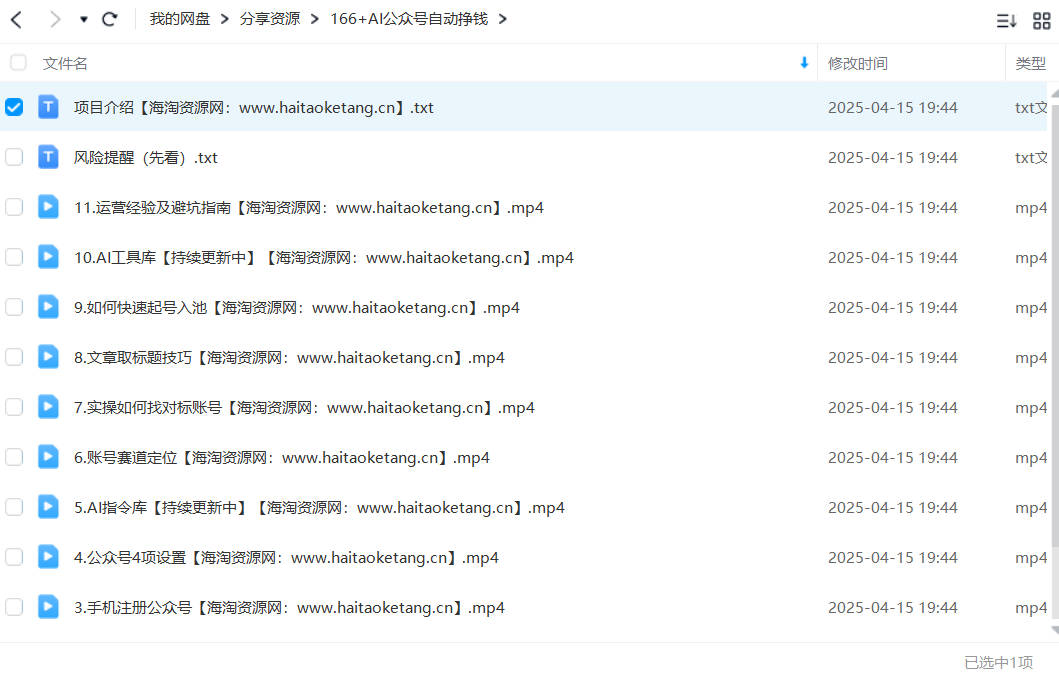1059x673 pixels.
Task: Click the scrollbar up arrow
Action: tap(1055, 93)
